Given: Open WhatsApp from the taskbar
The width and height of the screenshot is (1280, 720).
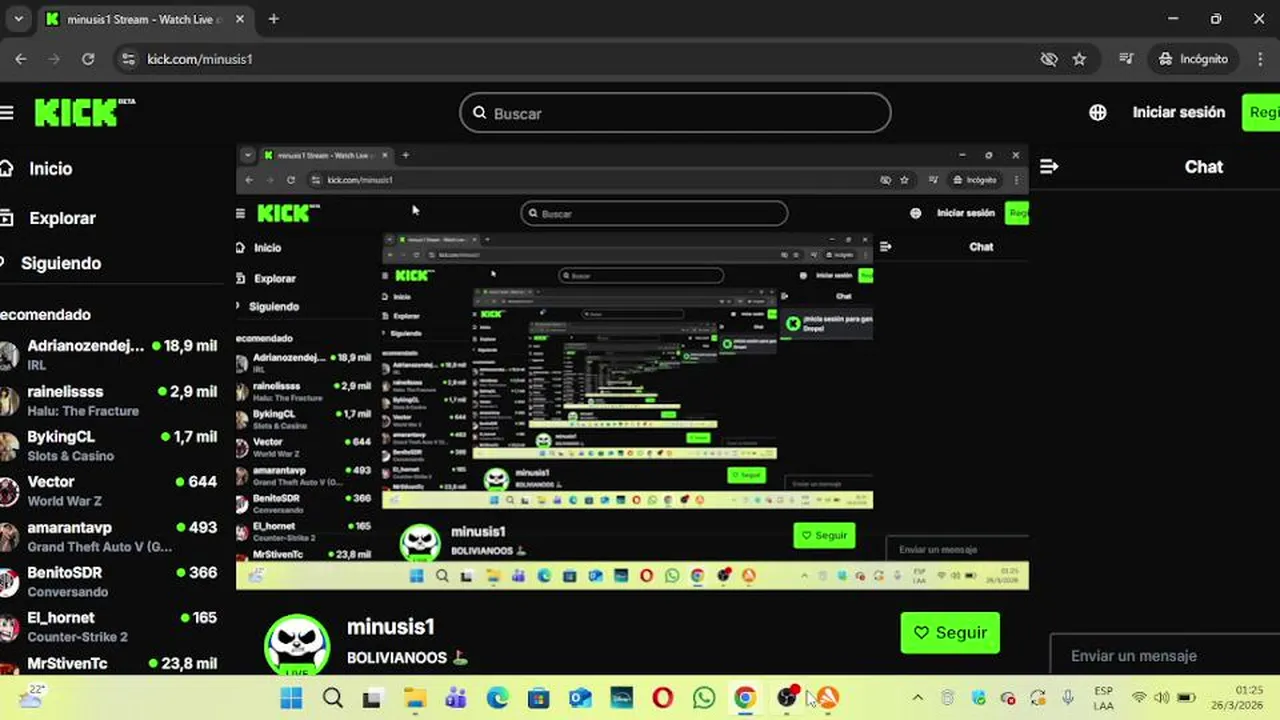Looking at the screenshot, I should [x=704, y=698].
